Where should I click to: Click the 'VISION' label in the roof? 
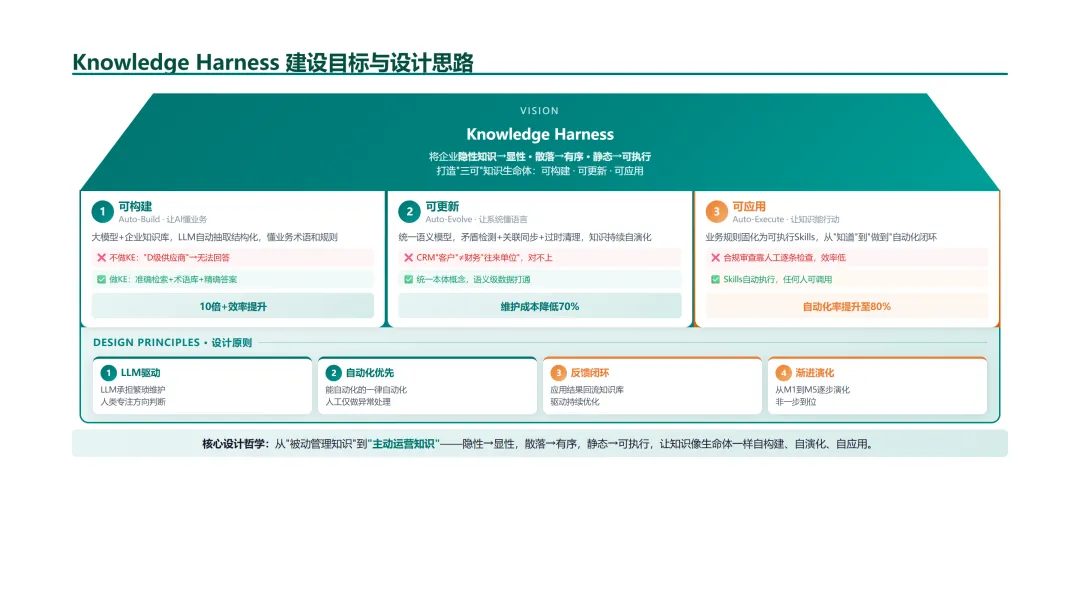tap(539, 111)
